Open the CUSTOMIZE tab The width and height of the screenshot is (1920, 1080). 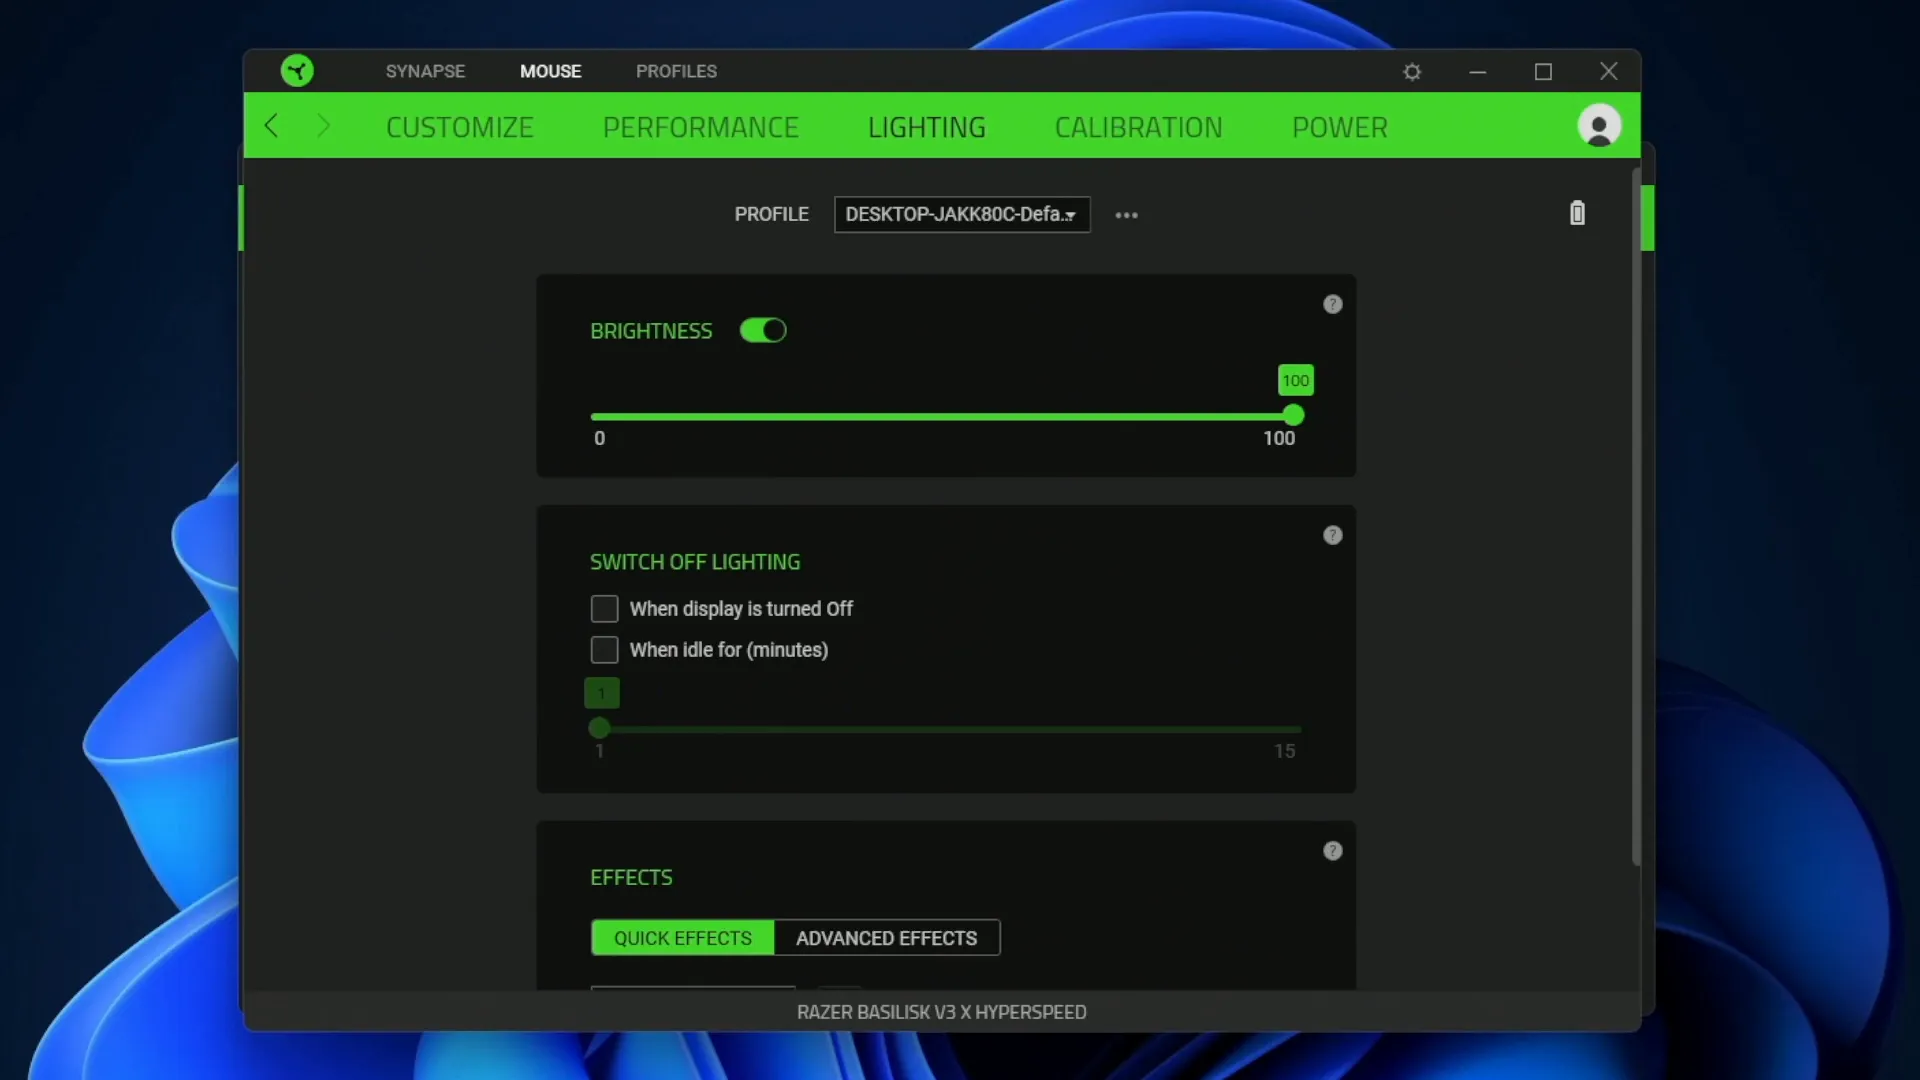click(460, 127)
